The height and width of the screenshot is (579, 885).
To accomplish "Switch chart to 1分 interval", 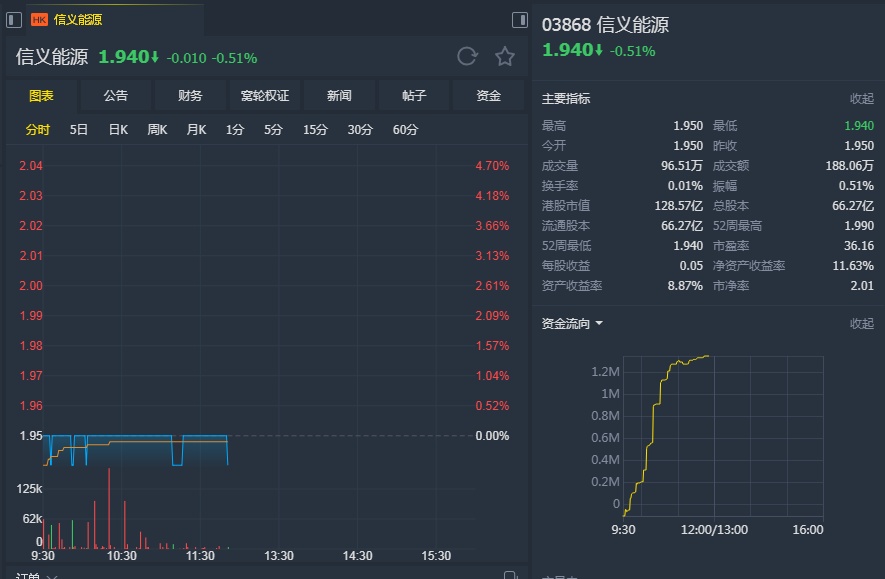I will tap(235, 130).
